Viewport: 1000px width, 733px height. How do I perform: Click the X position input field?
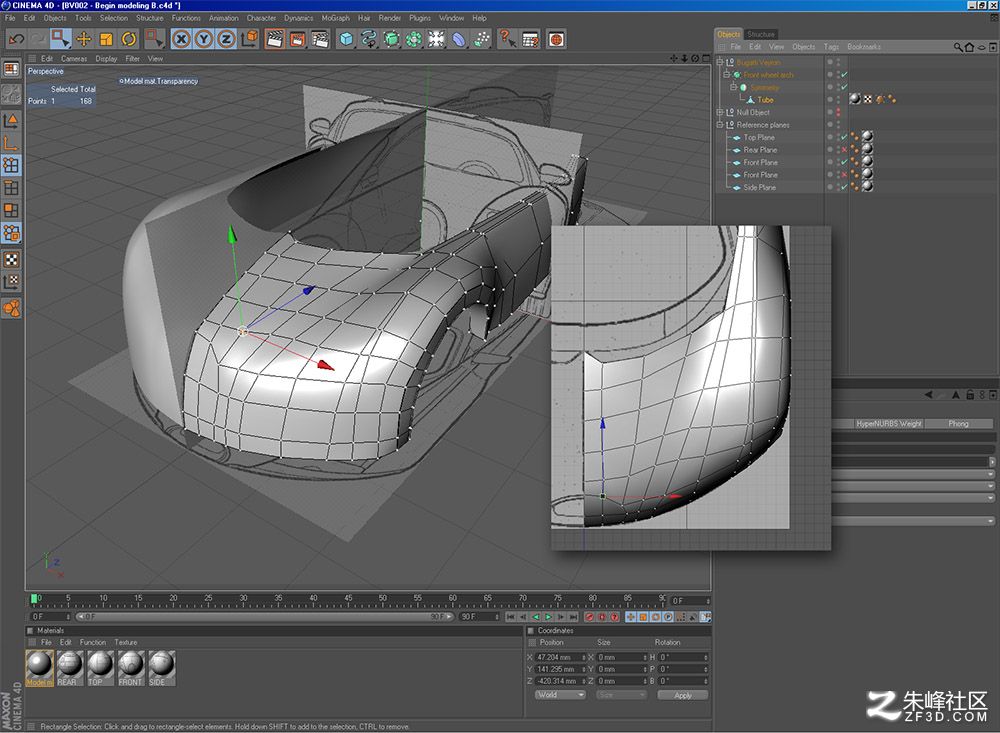tap(559, 657)
